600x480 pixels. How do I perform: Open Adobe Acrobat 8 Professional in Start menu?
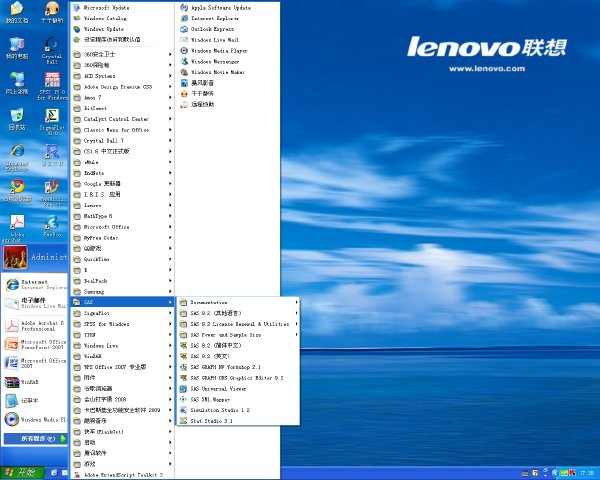click(x=36, y=326)
